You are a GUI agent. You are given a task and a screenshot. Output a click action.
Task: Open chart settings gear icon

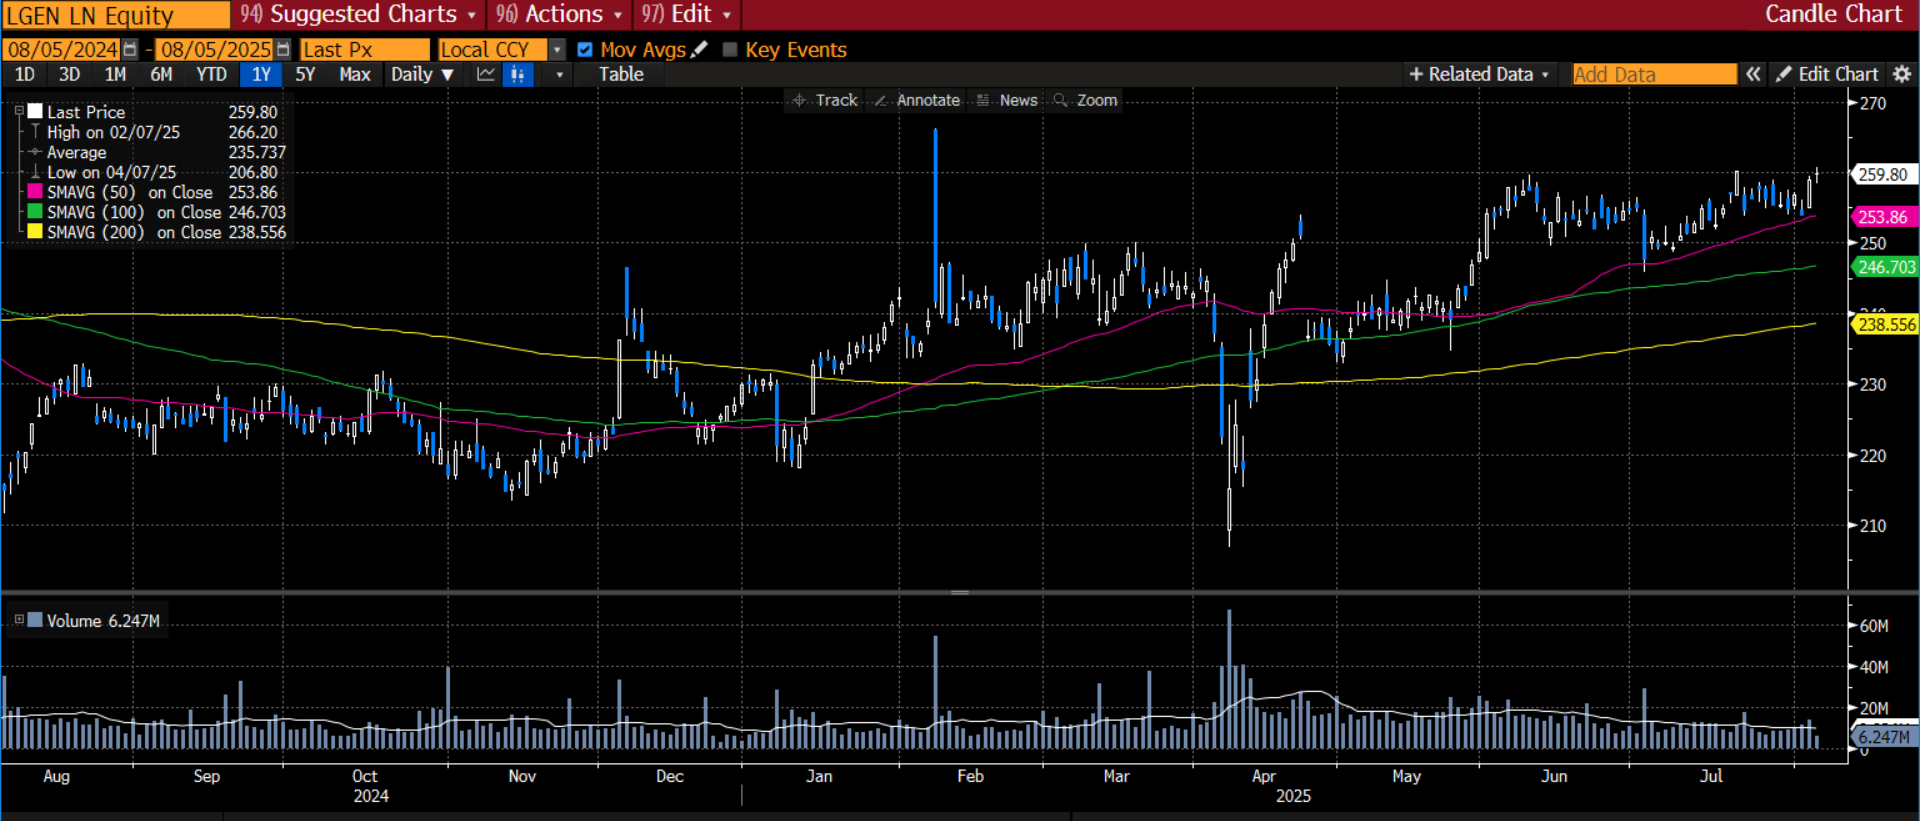1902,74
